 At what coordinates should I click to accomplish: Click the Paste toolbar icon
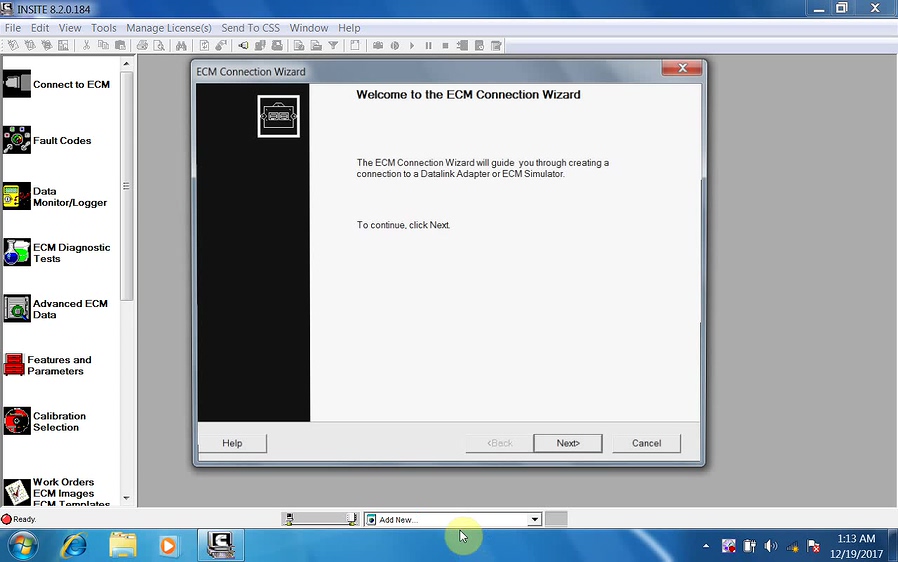click(x=120, y=45)
